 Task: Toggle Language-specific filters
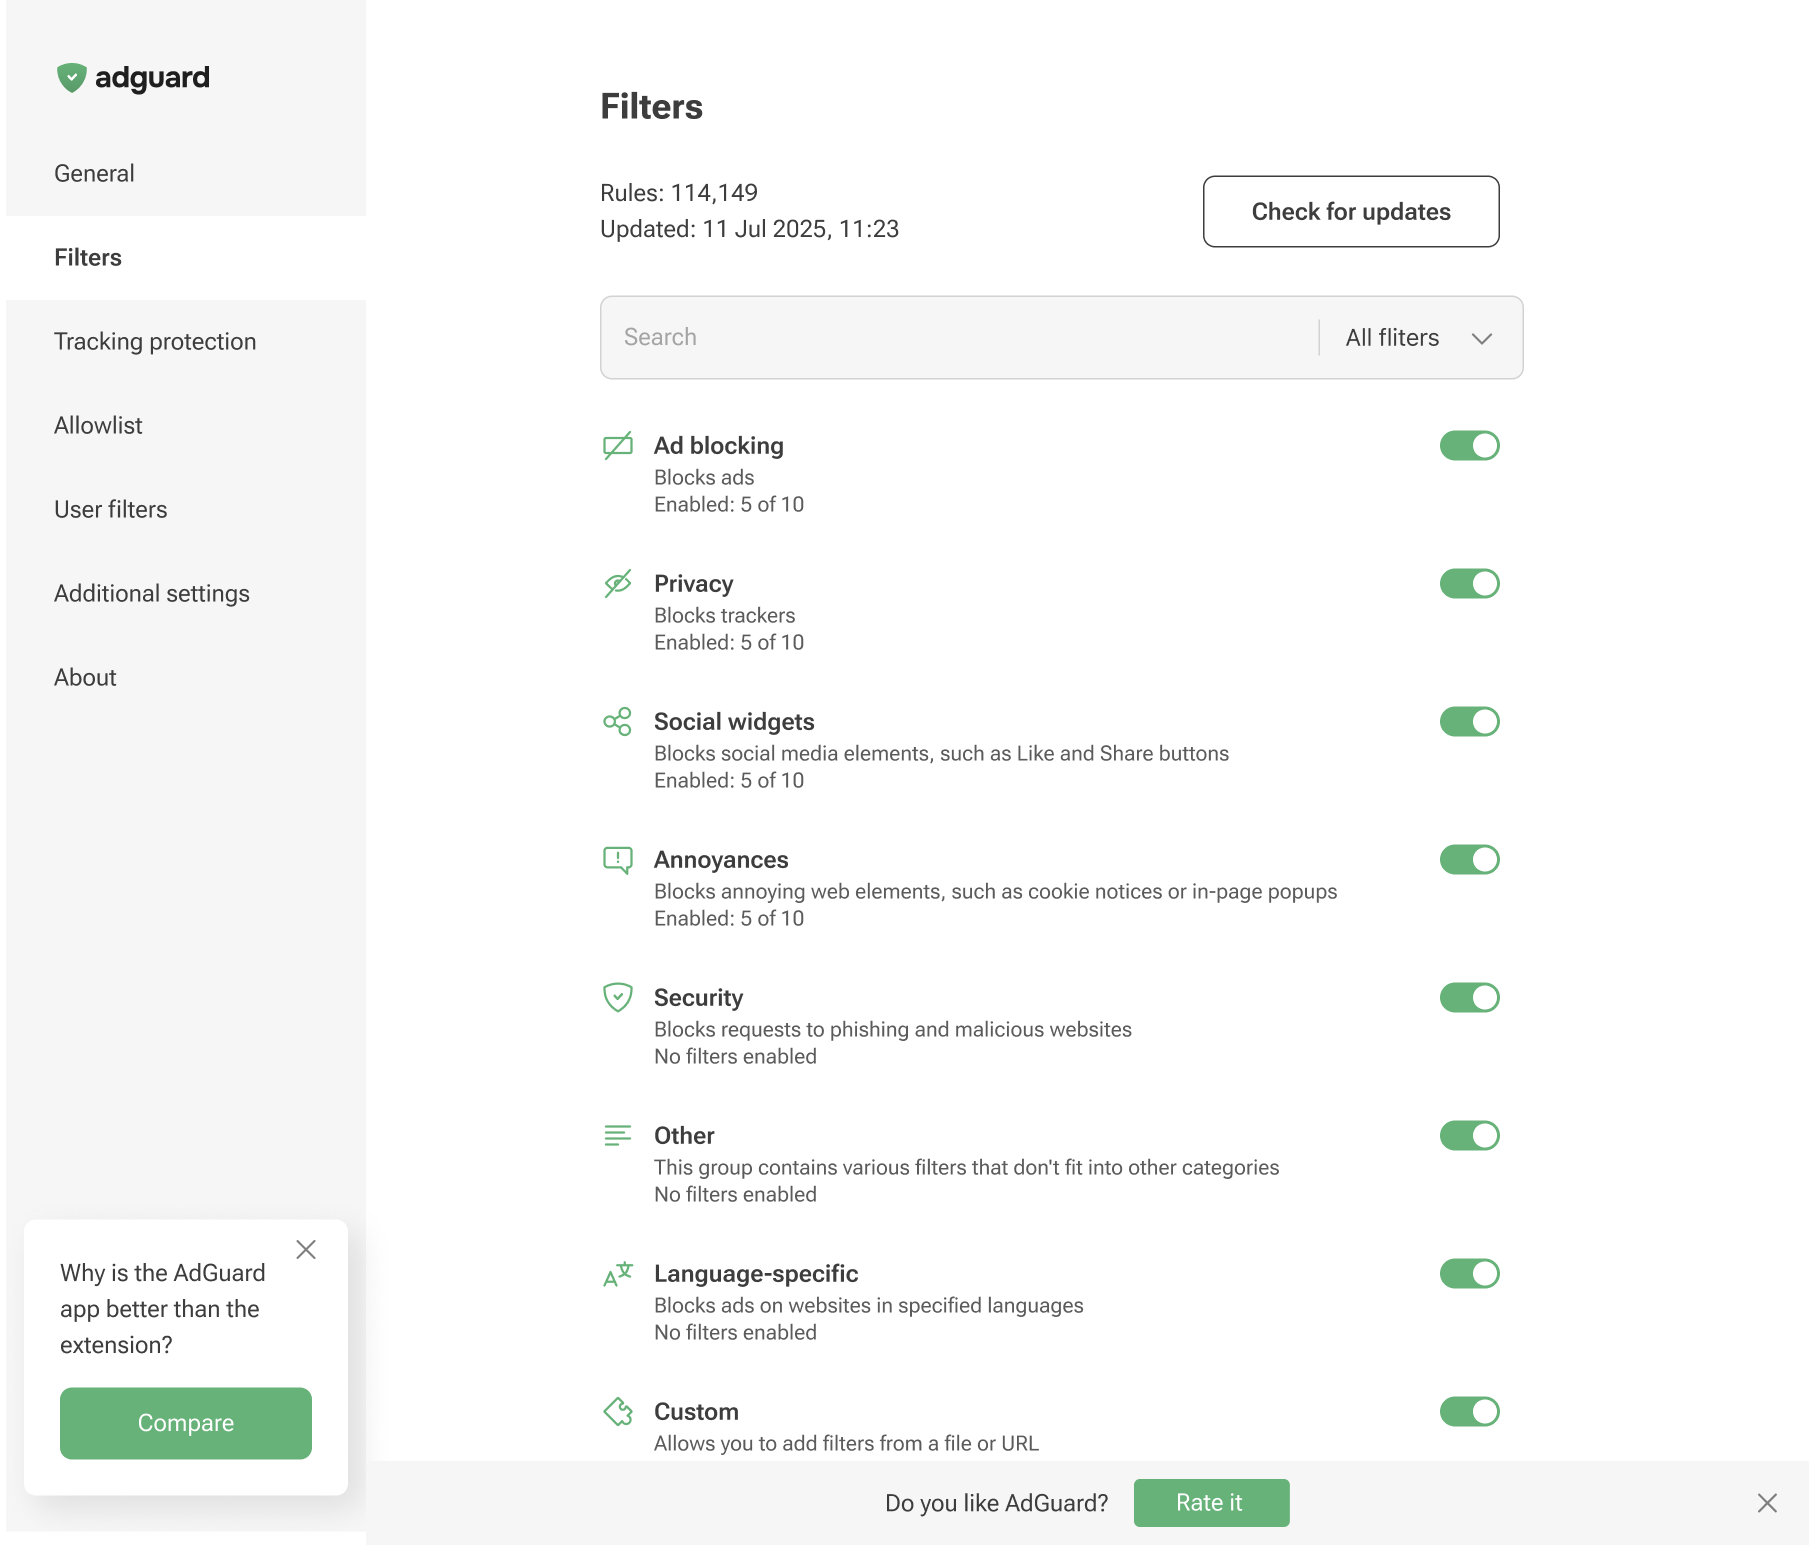1469,1274
